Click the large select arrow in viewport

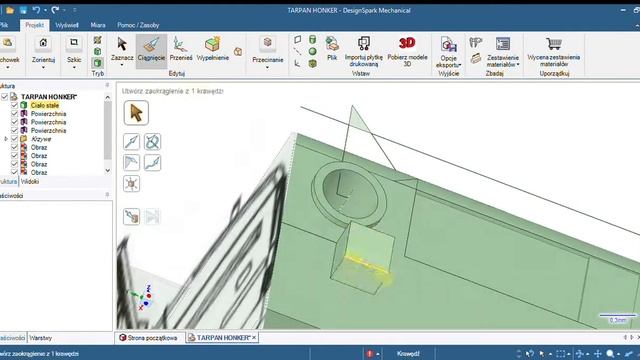point(136,113)
